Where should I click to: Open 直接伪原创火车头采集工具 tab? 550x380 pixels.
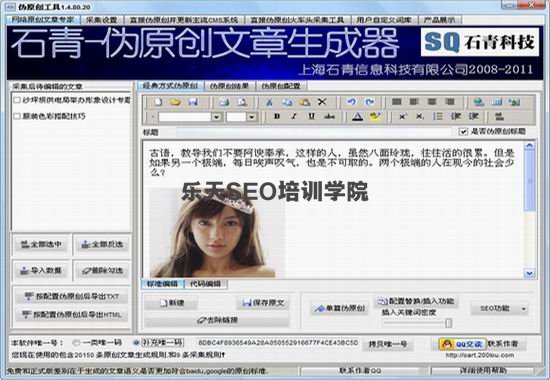297,20
